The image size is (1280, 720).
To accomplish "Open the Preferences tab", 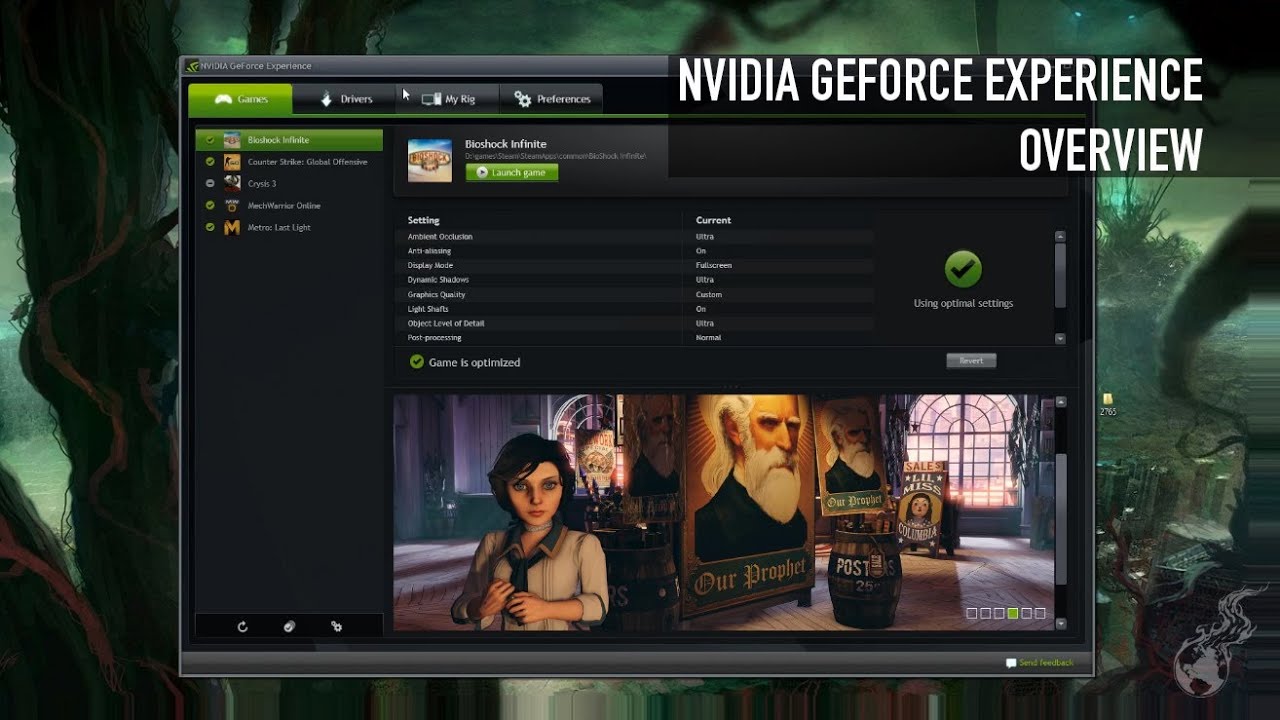I will tap(551, 99).
